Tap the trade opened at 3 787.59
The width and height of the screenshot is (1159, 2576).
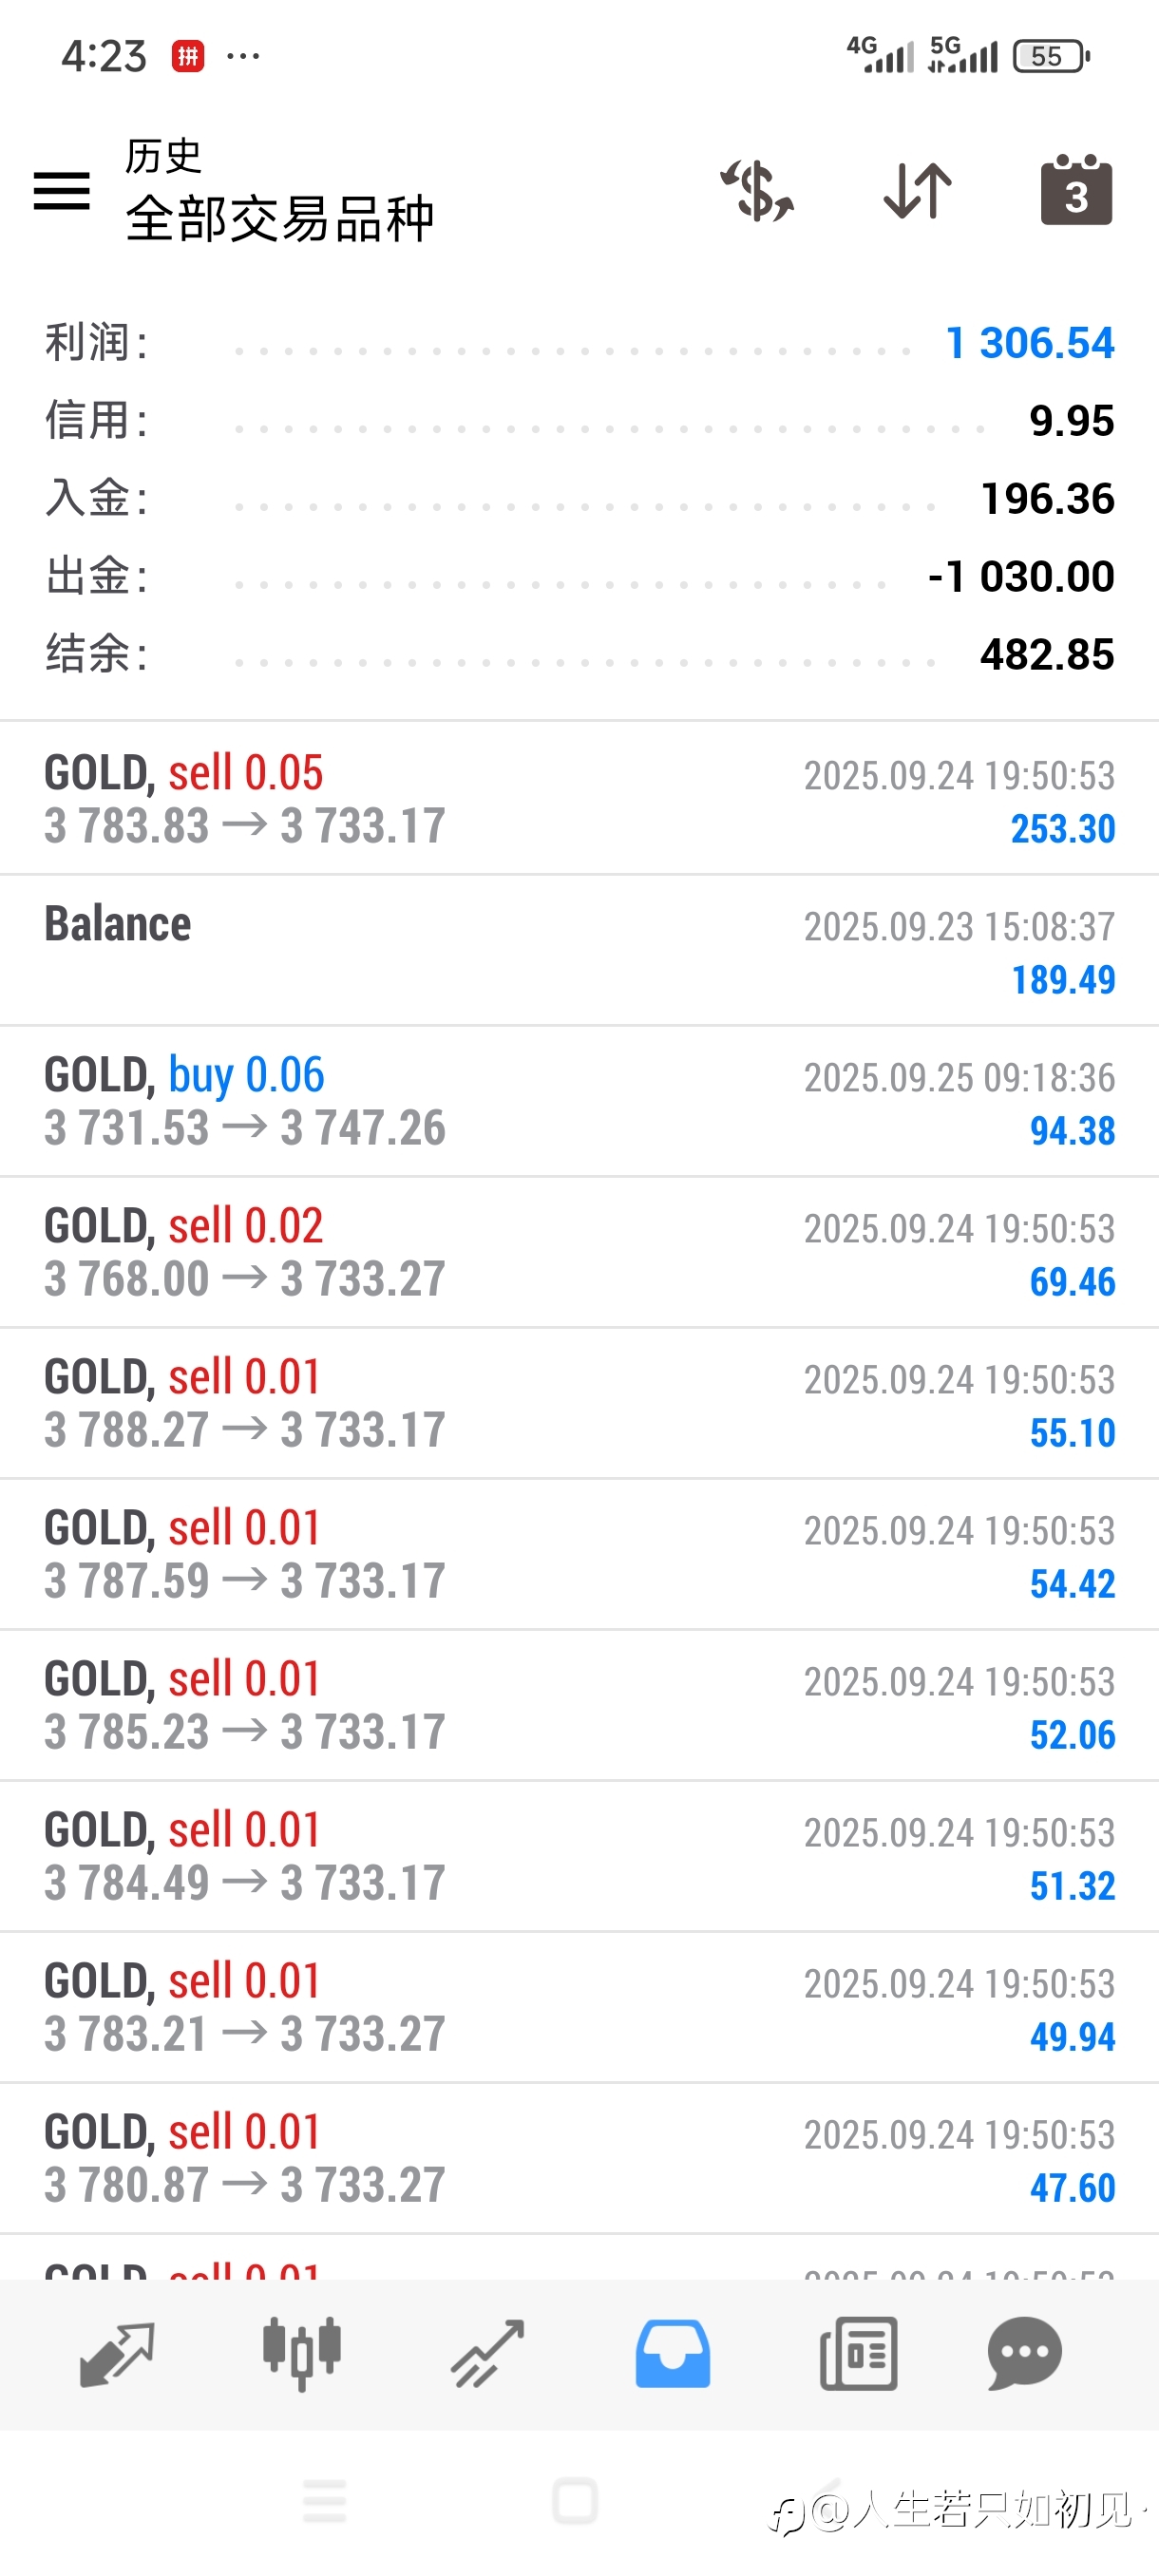tap(579, 1554)
